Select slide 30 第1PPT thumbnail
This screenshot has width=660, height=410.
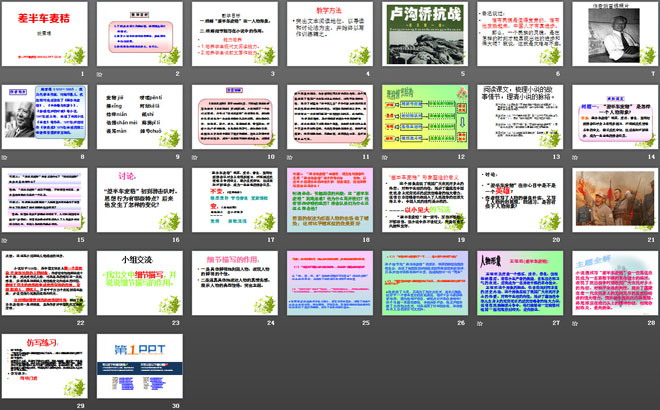click(x=140, y=366)
